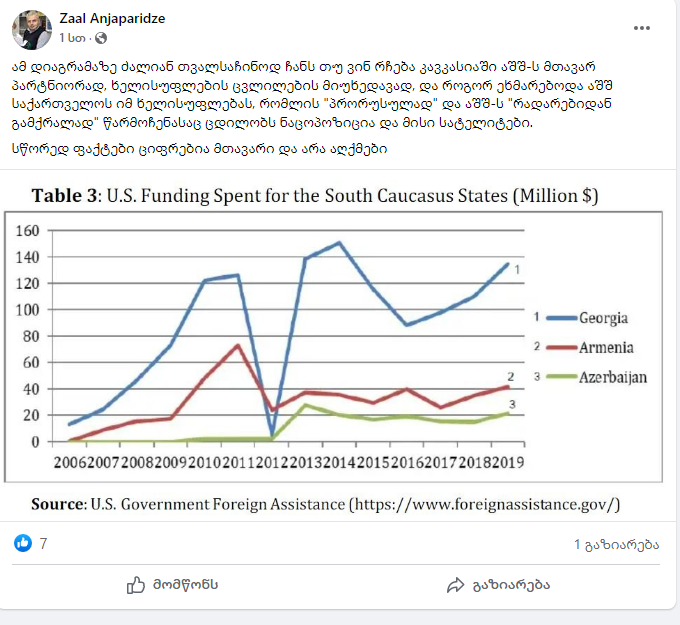The height and width of the screenshot is (625, 680).
Task: Click the Table 3 chart title
Action: point(315,196)
